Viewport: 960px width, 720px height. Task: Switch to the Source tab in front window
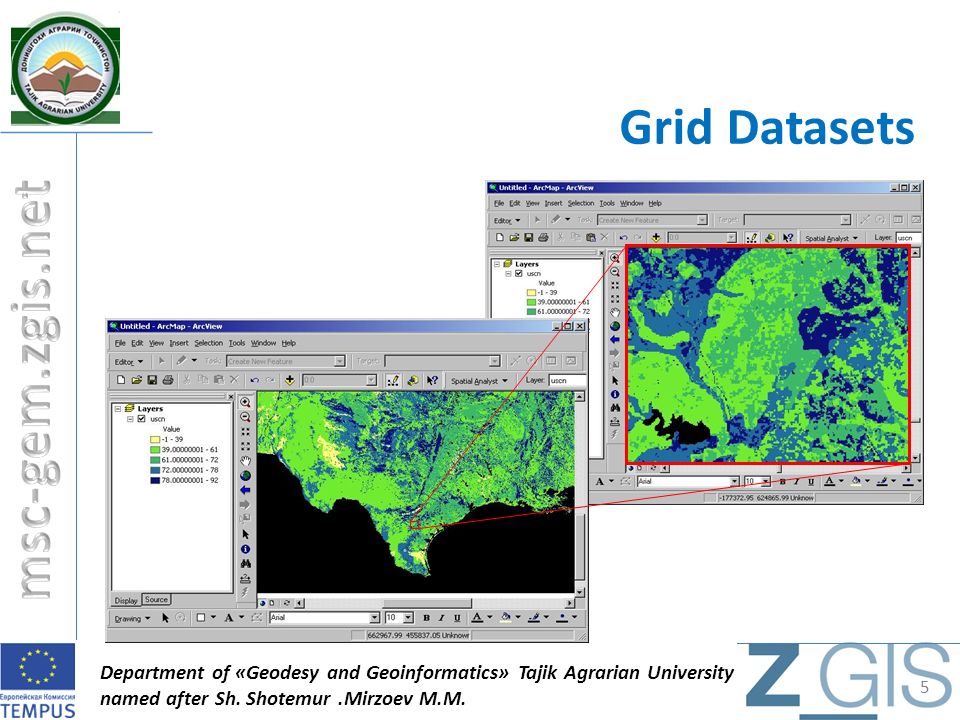(x=156, y=599)
